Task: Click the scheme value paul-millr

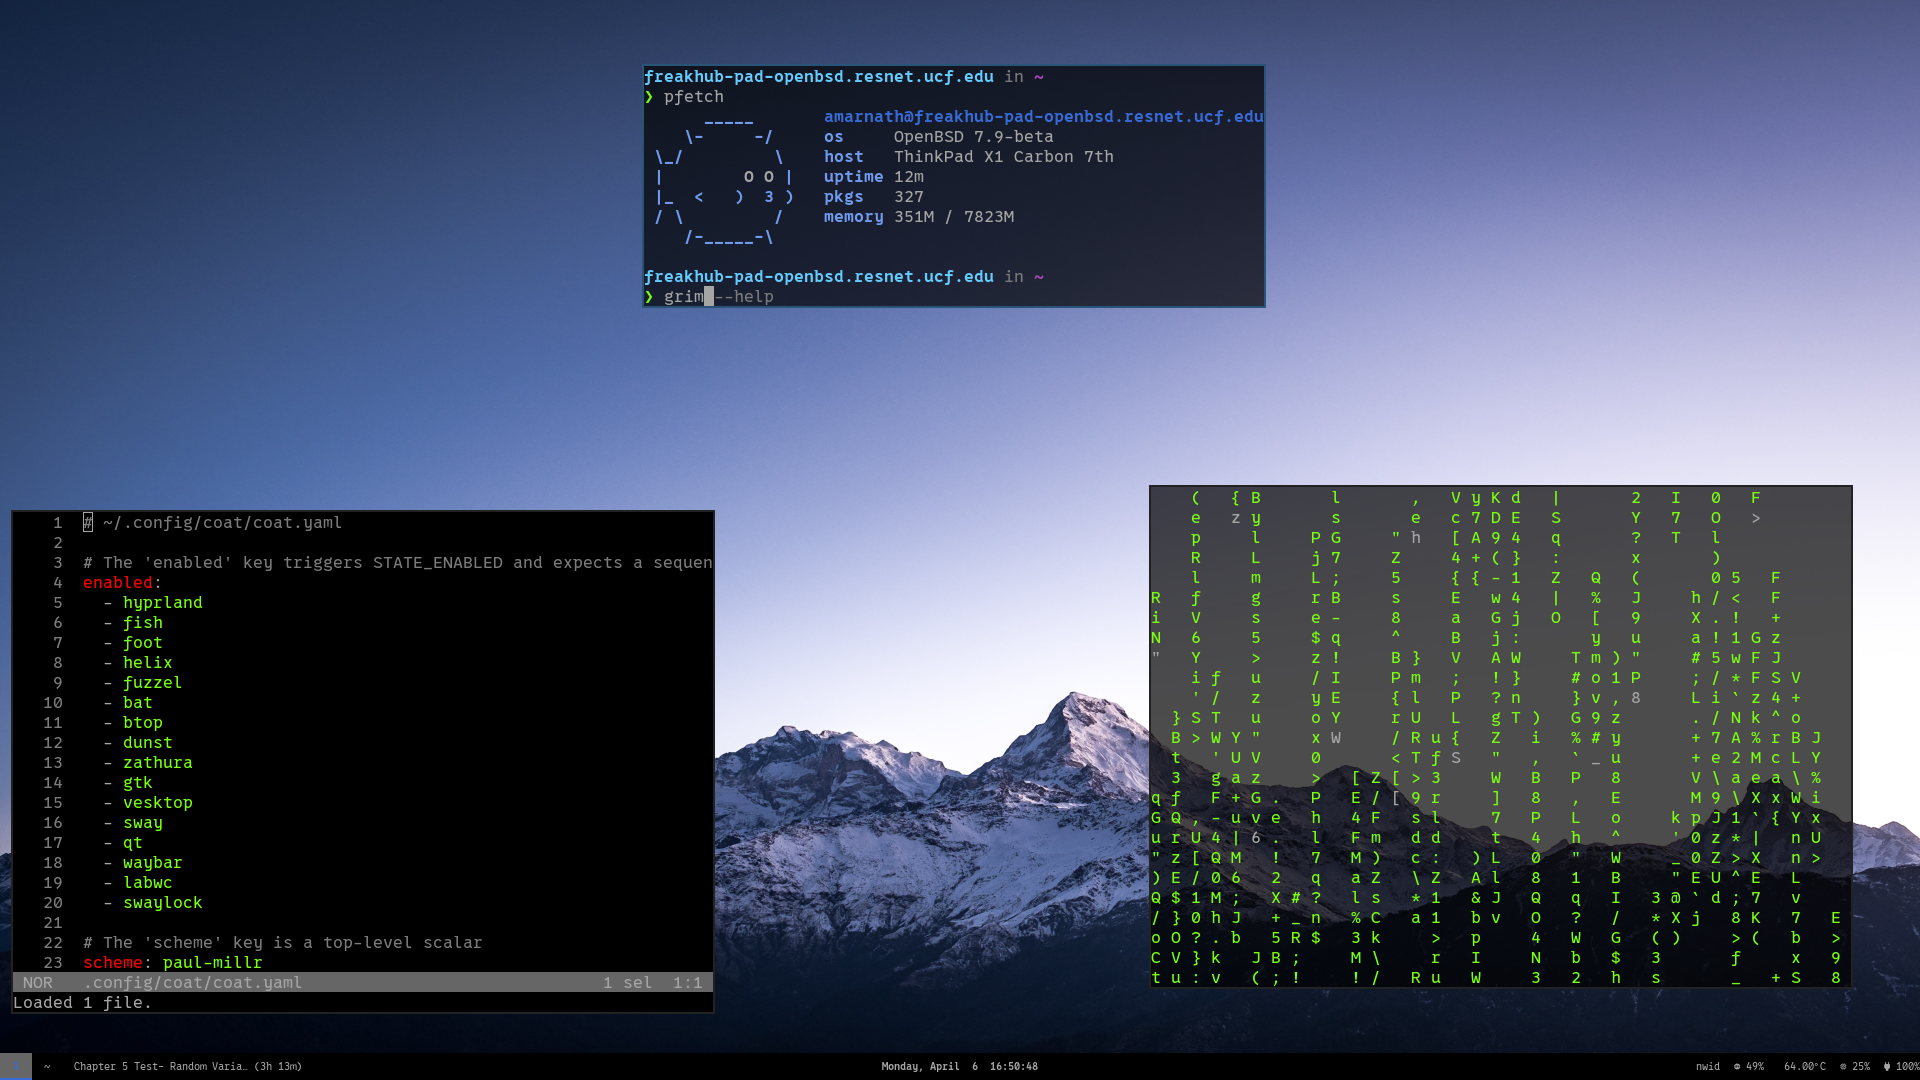Action: click(212, 962)
